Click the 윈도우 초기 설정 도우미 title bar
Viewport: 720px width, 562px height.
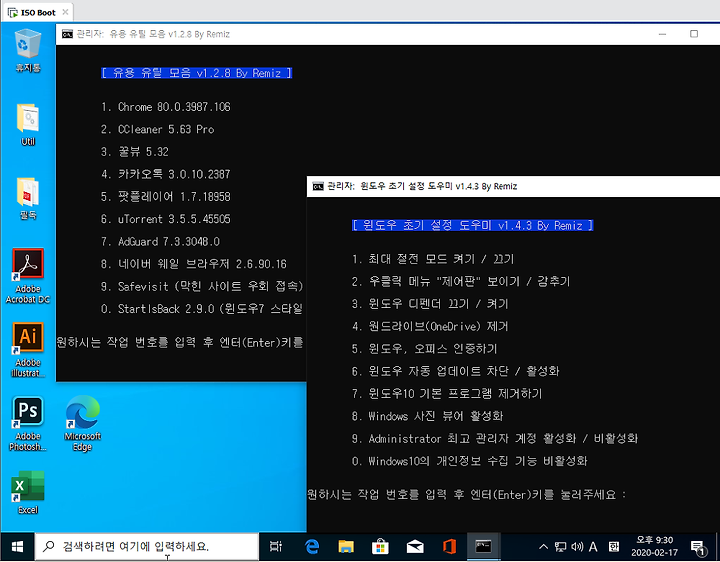coord(513,186)
